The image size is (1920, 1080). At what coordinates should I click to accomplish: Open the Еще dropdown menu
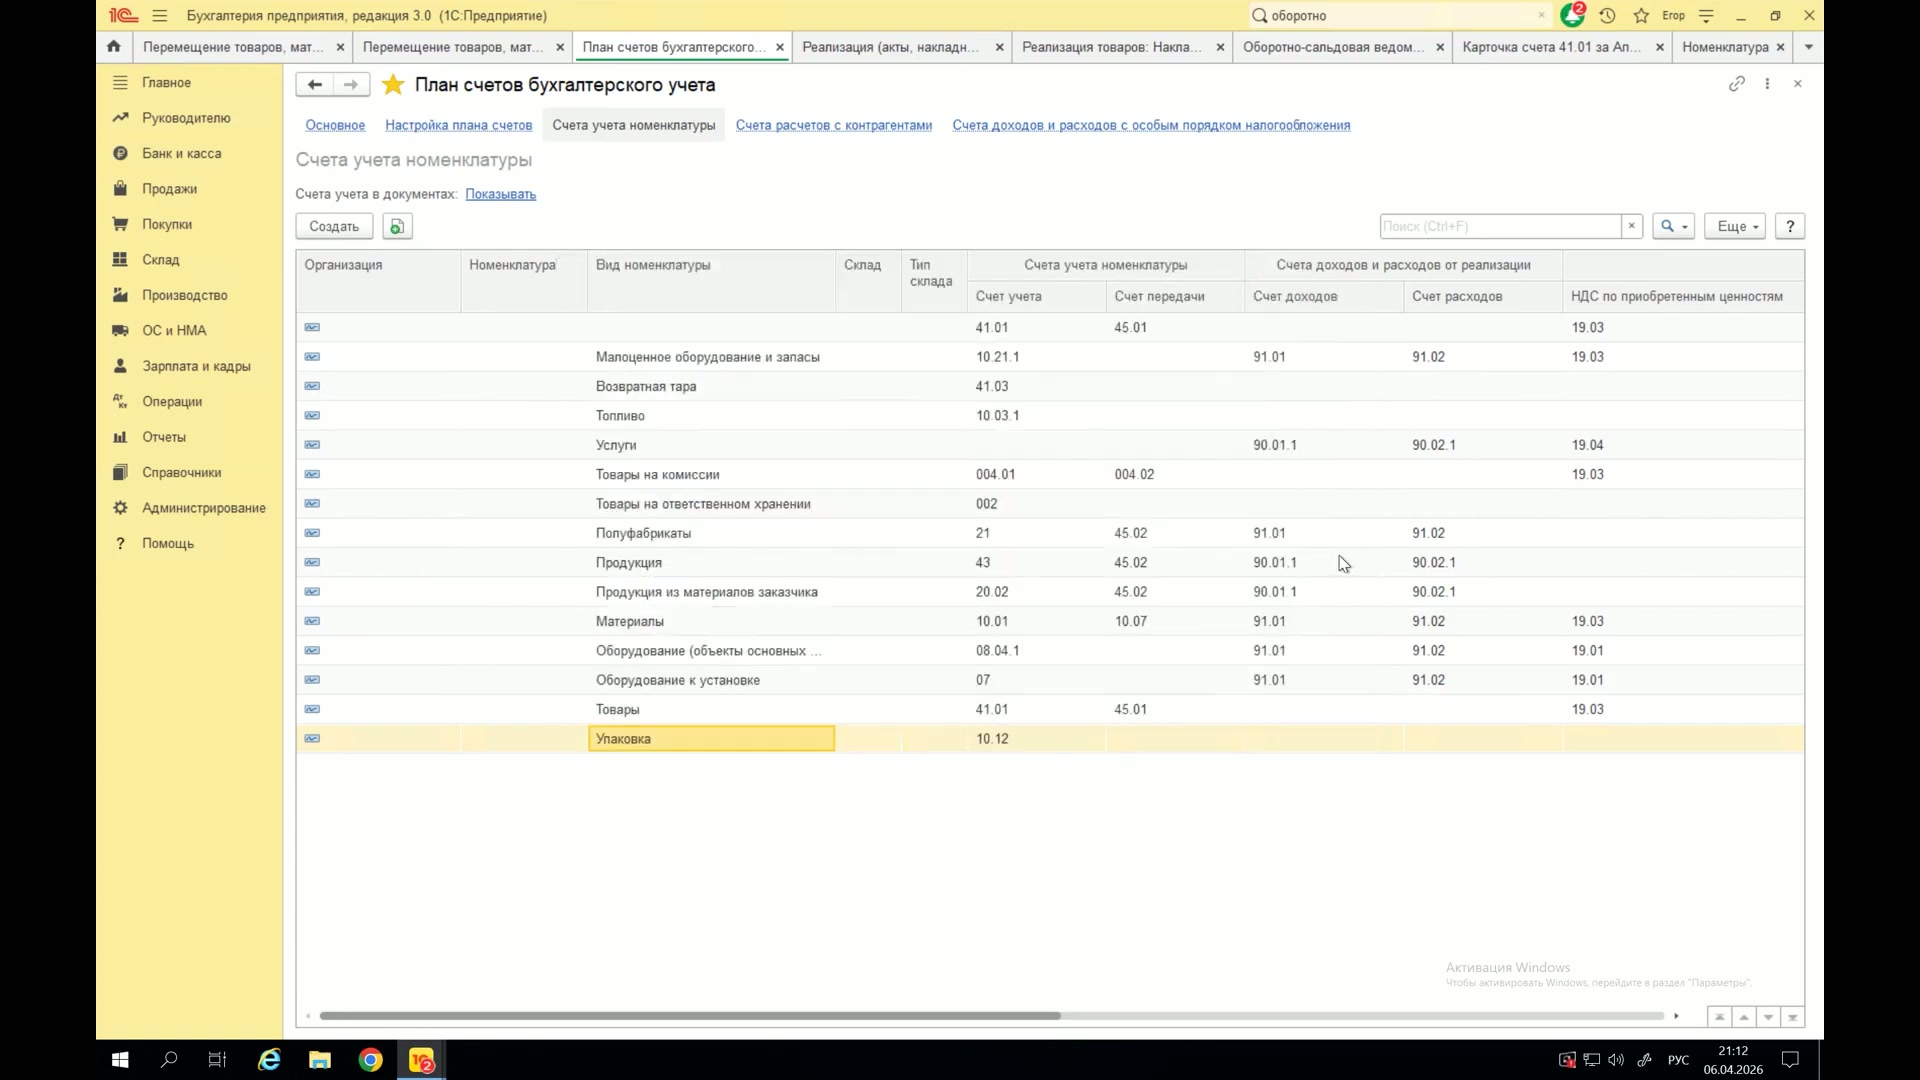click(x=1736, y=227)
